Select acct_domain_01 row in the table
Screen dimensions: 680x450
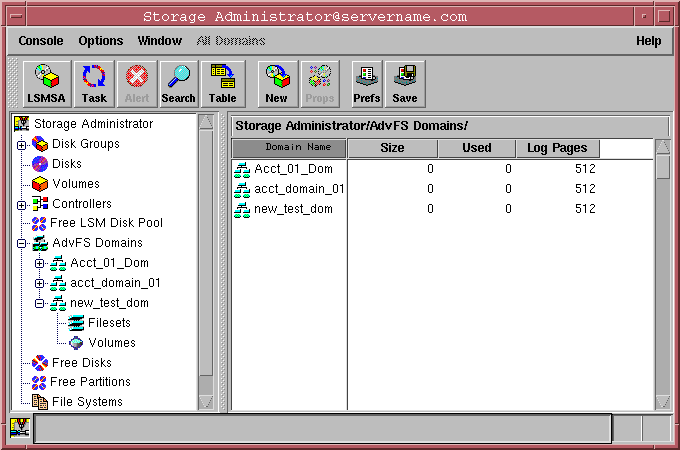point(299,189)
